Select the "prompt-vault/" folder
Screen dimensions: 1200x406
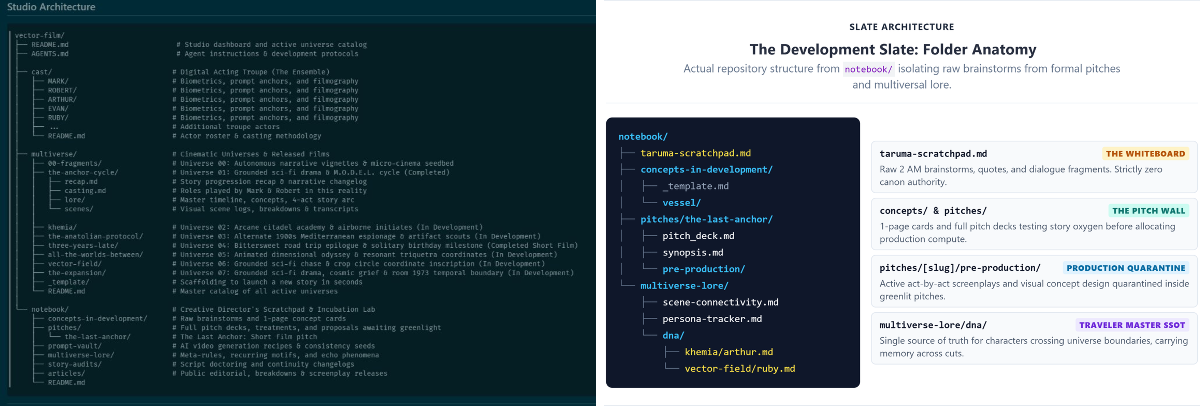pos(75,345)
